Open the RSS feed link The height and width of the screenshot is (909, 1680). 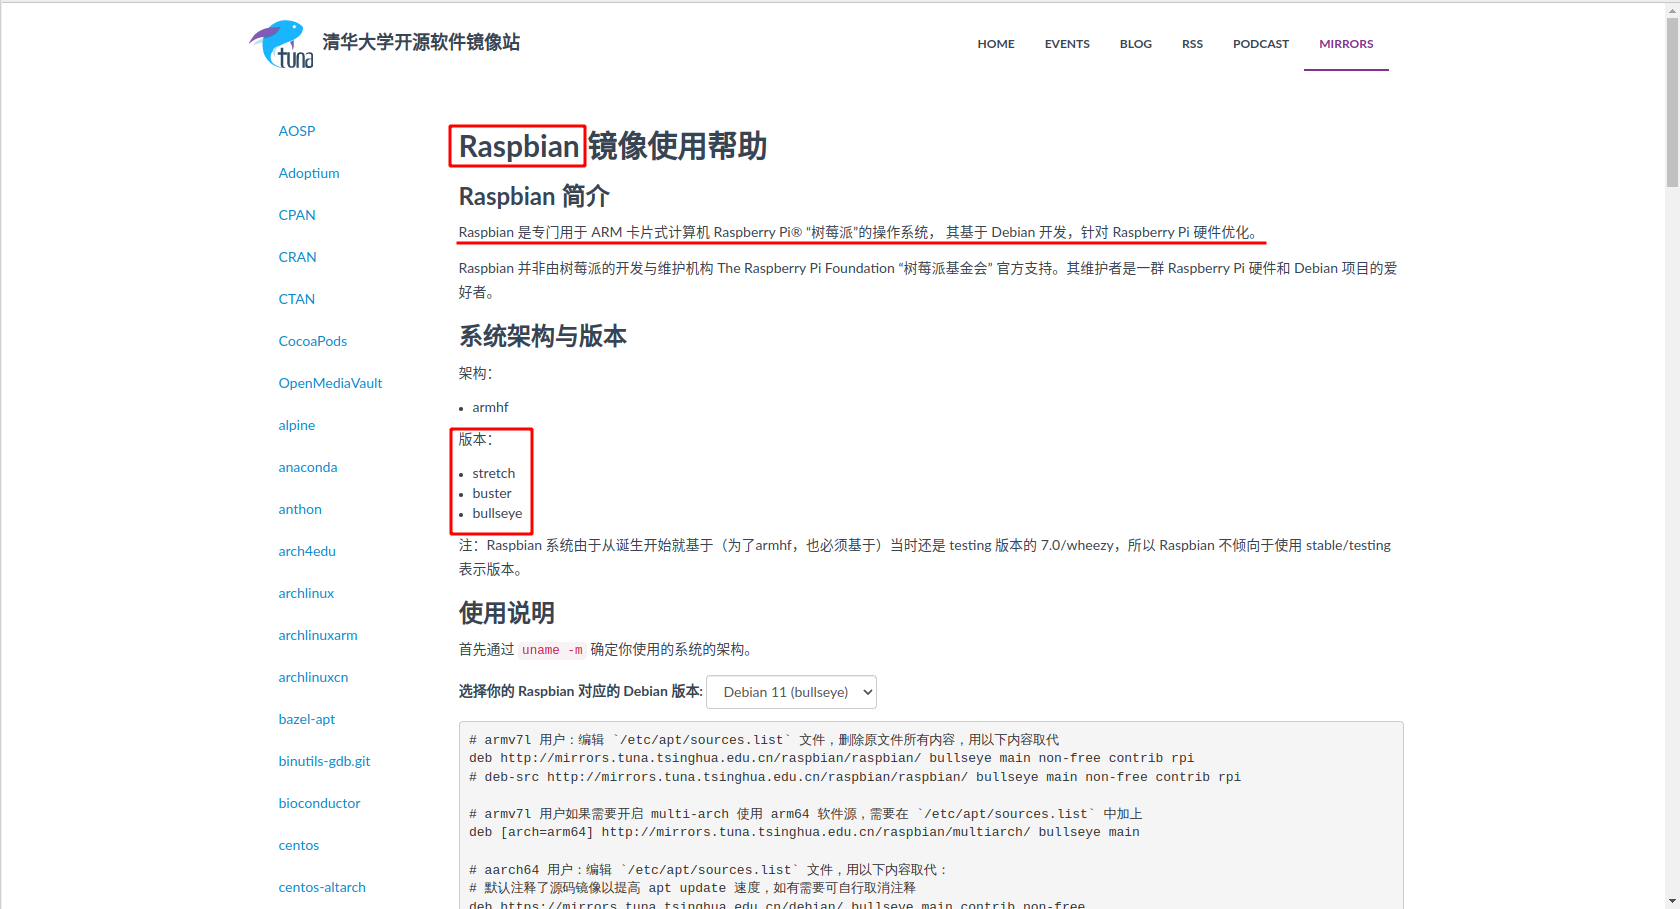1192,44
